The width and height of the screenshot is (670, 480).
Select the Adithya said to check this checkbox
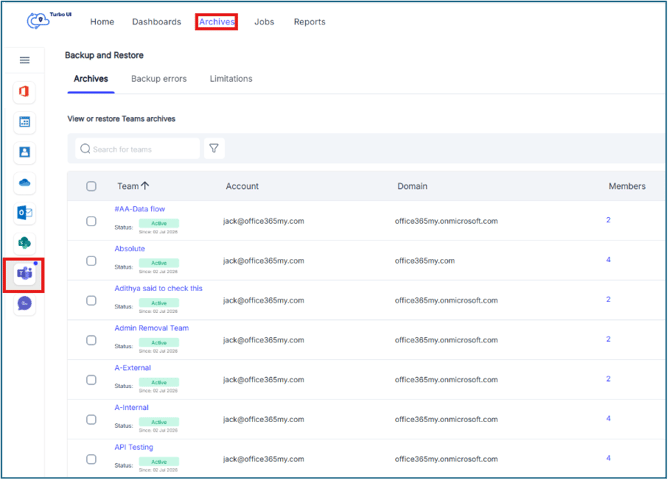pyautogui.click(x=91, y=301)
